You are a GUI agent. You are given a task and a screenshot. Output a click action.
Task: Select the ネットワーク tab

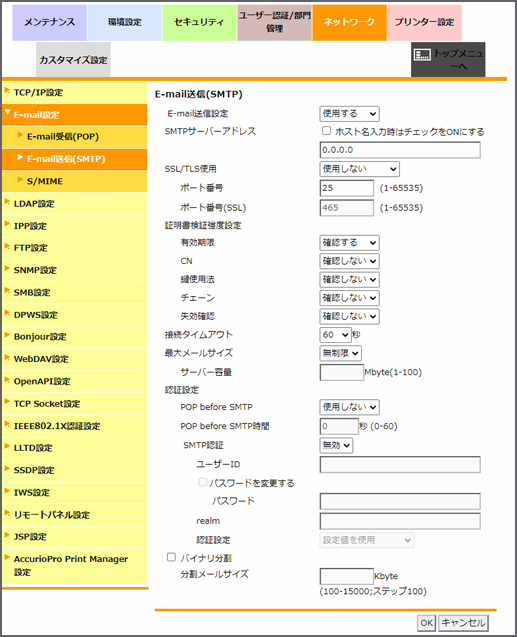(349, 22)
